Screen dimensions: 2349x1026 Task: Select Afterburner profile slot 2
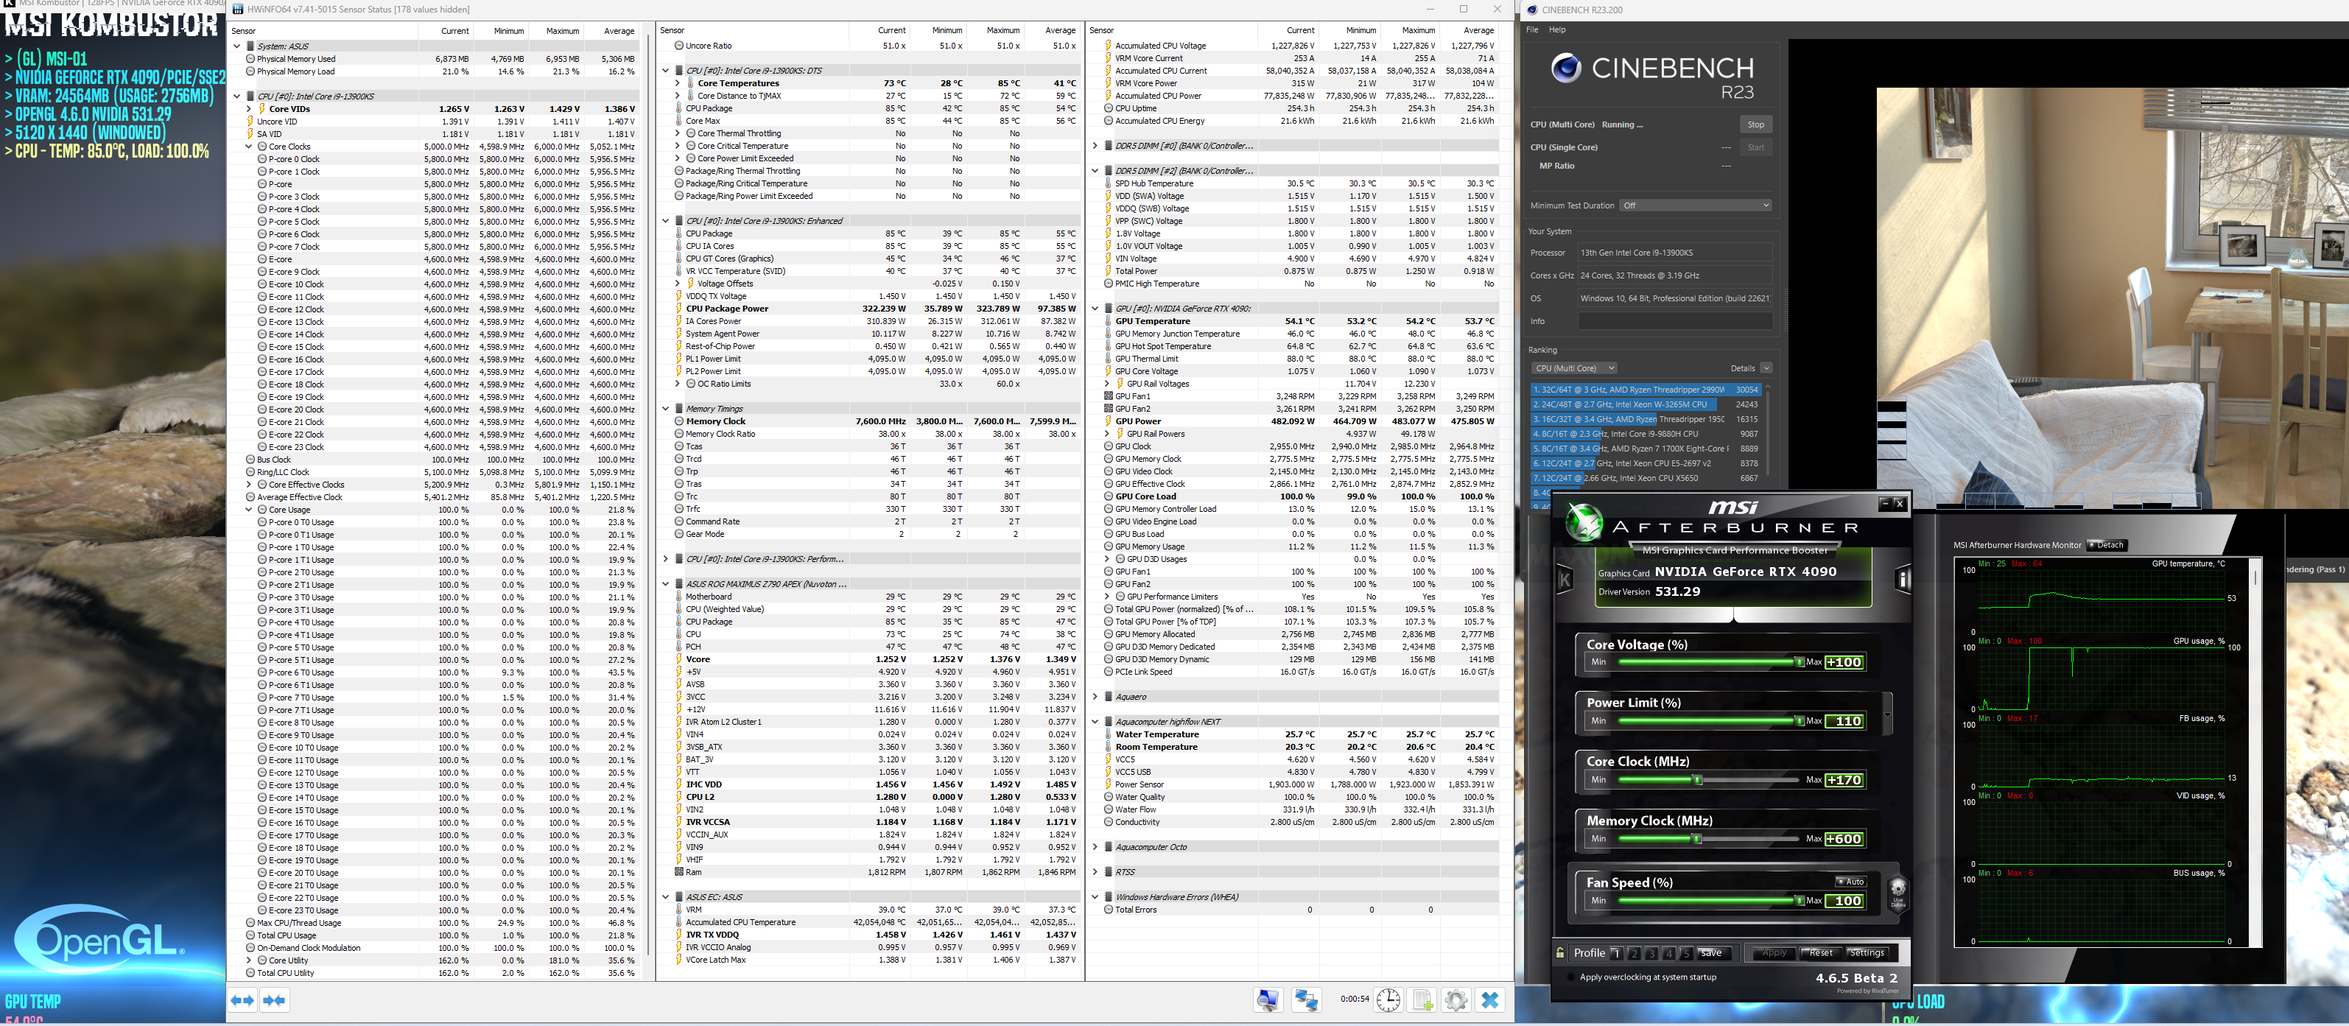coord(1634,953)
